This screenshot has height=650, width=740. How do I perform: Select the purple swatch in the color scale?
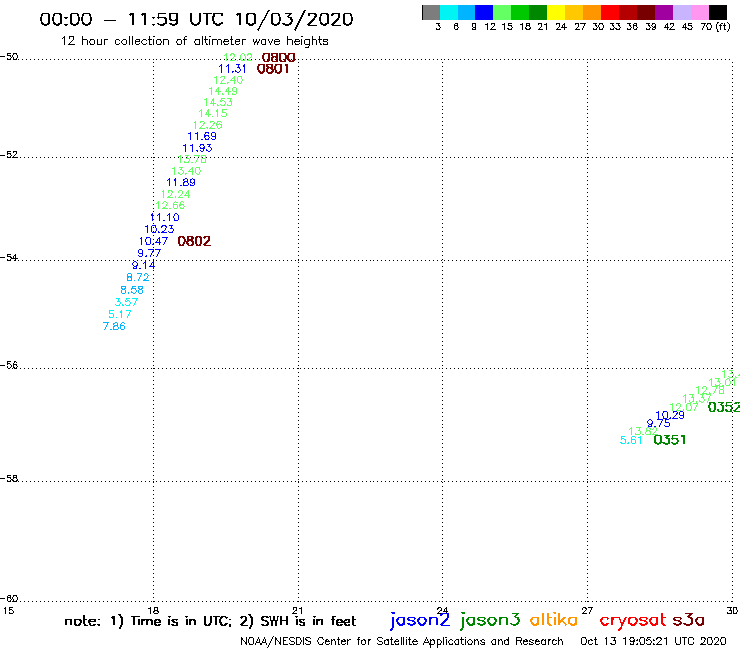[664, 12]
